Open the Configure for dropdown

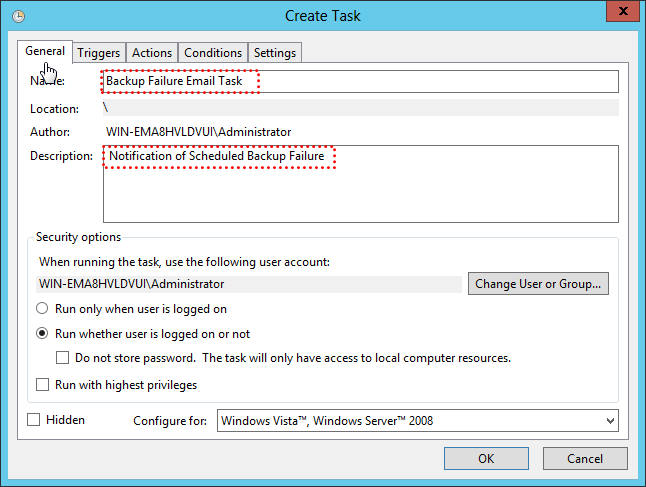click(x=417, y=421)
